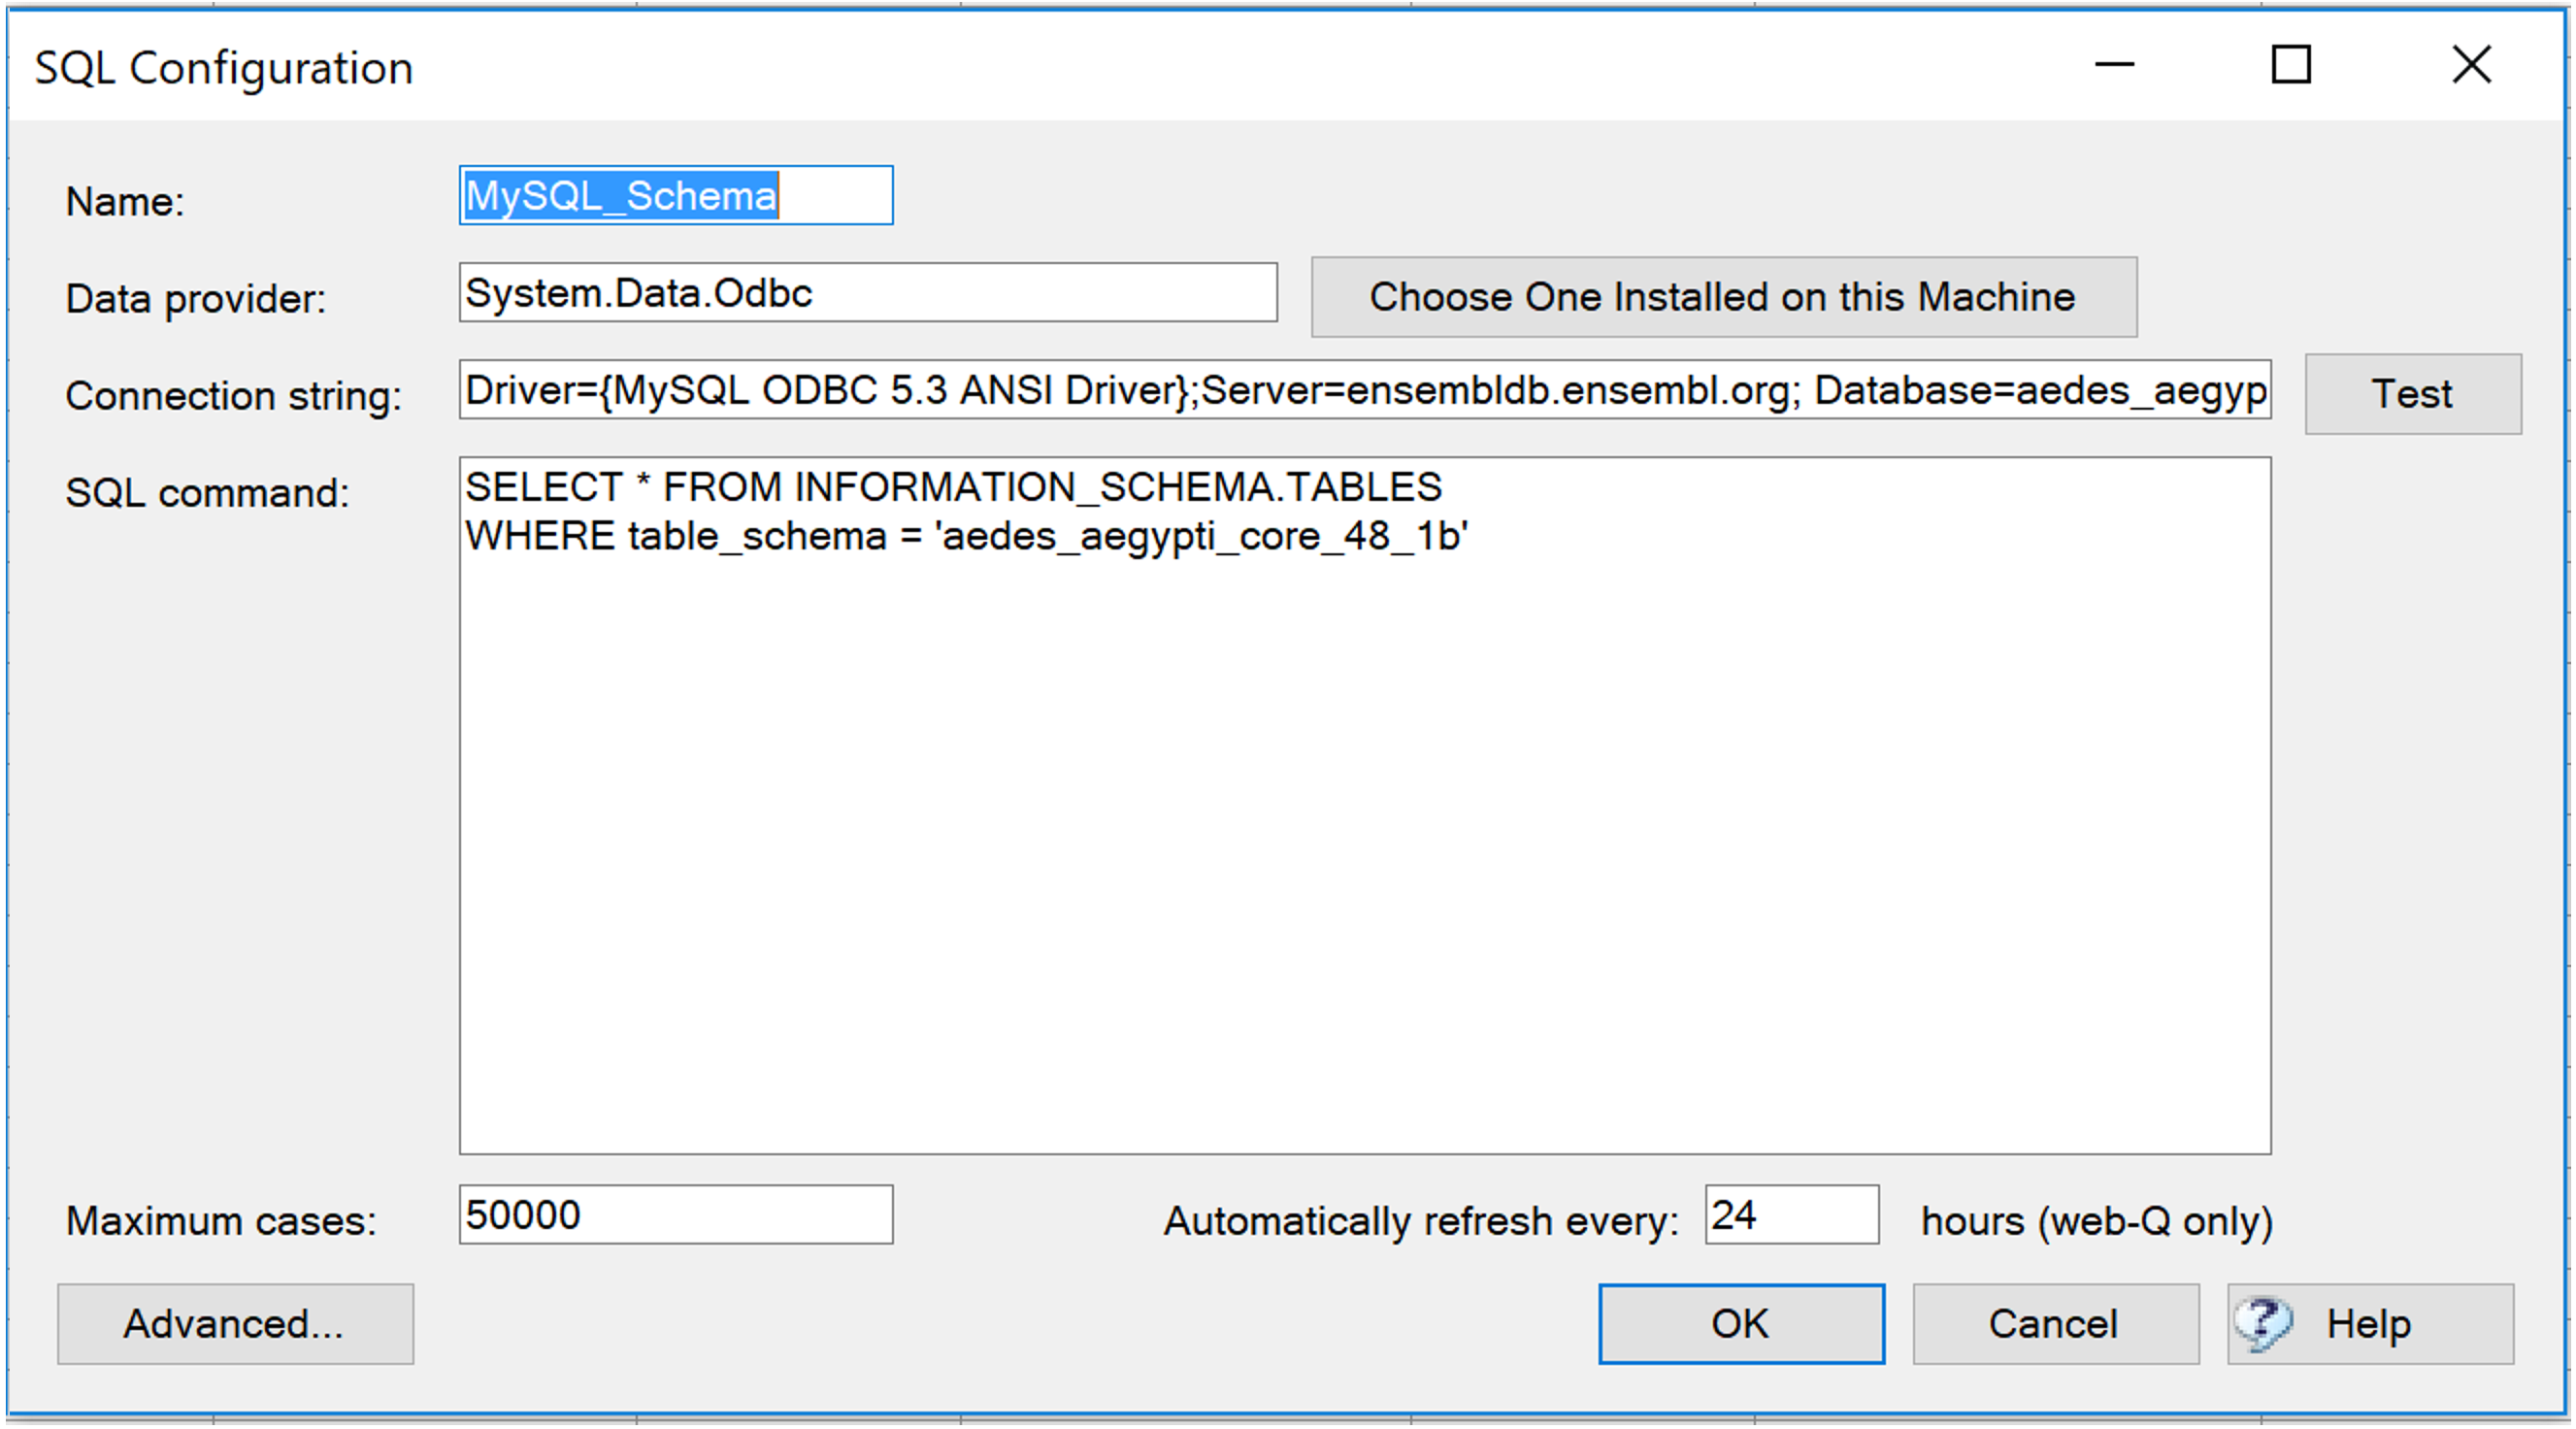Test the connection string
Image resolution: width=2576 pixels, height=1429 pixels.
tap(2413, 394)
